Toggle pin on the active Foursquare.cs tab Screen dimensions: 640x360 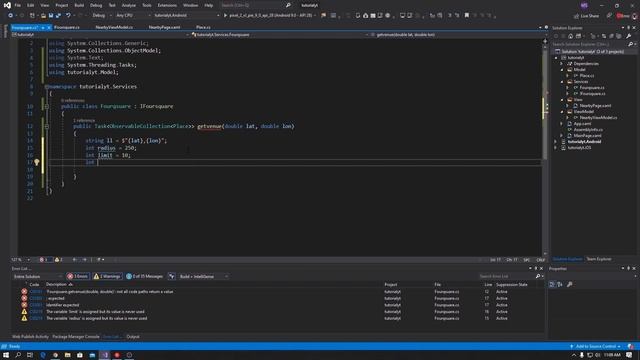tap(43, 27)
